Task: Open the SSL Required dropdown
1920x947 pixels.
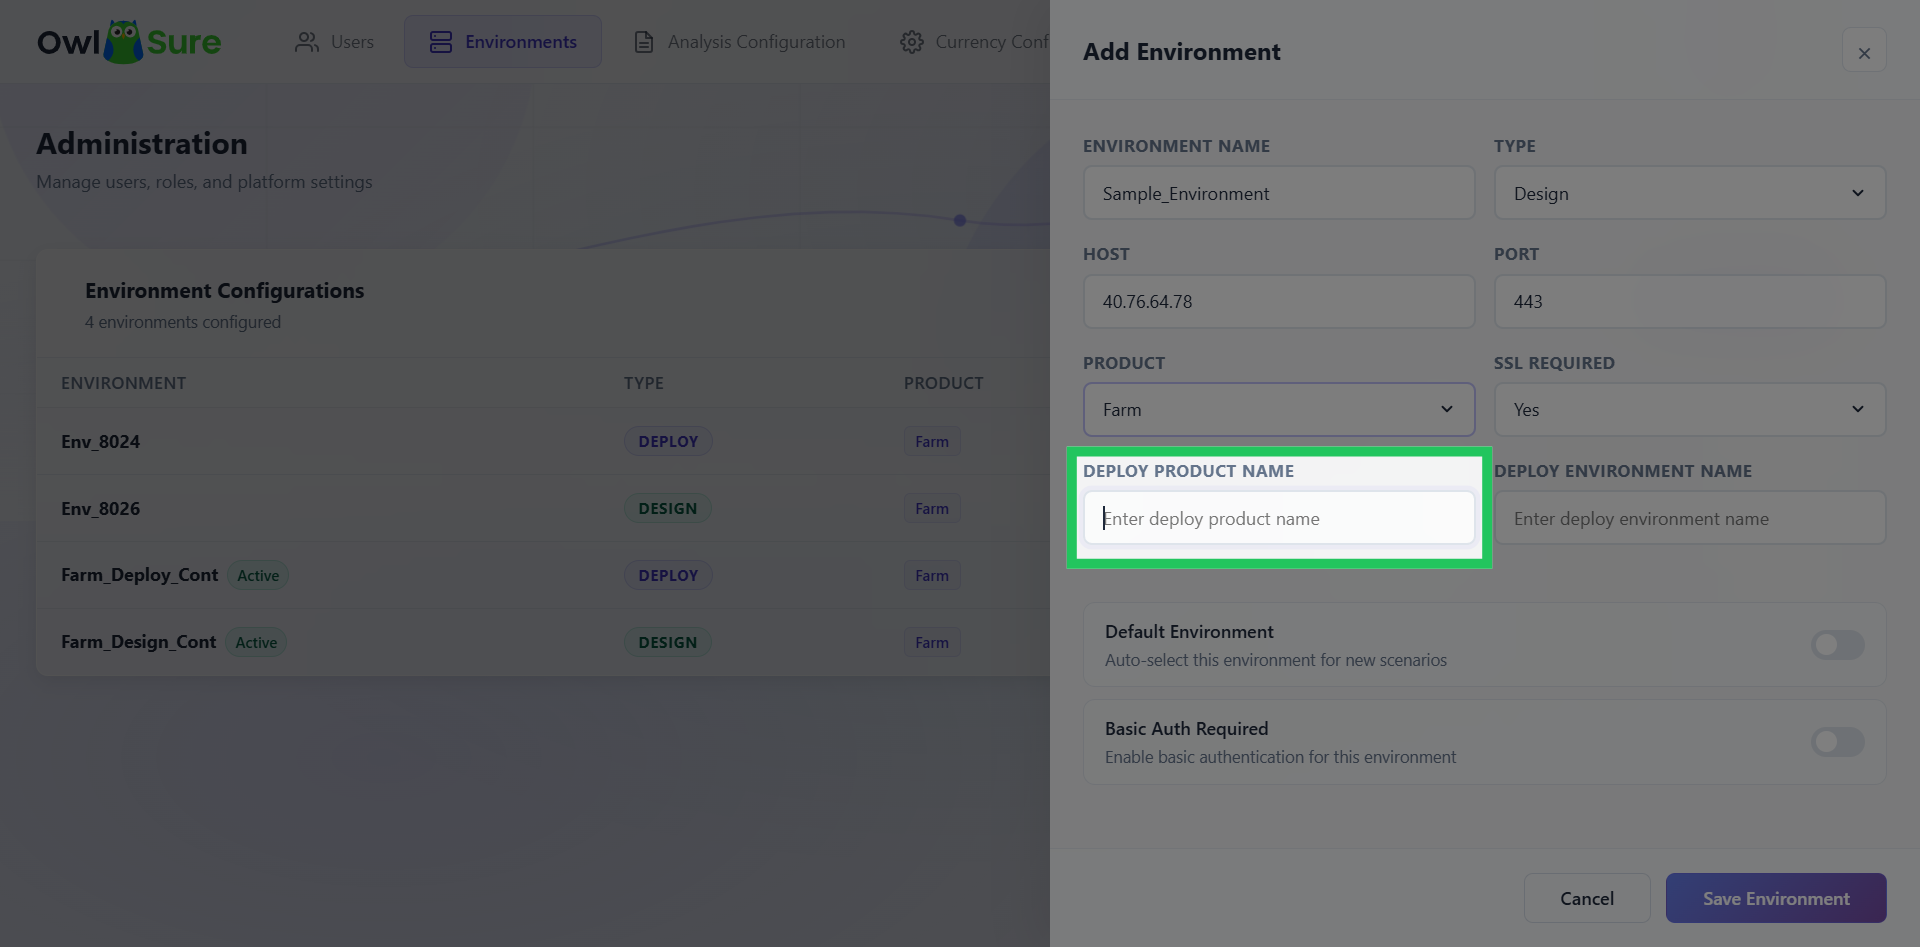Action: (x=1690, y=410)
